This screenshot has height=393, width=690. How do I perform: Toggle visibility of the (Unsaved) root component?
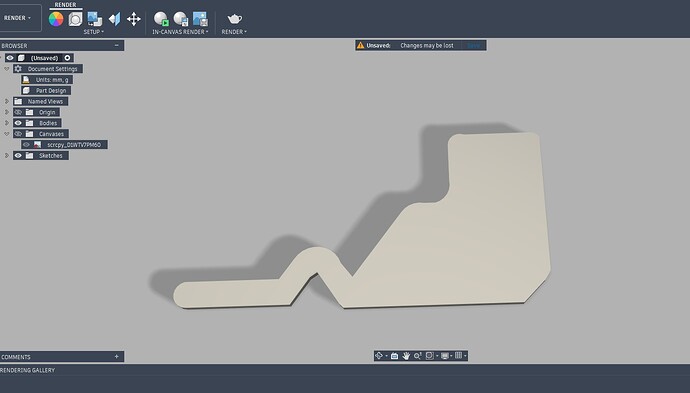(x=10, y=58)
